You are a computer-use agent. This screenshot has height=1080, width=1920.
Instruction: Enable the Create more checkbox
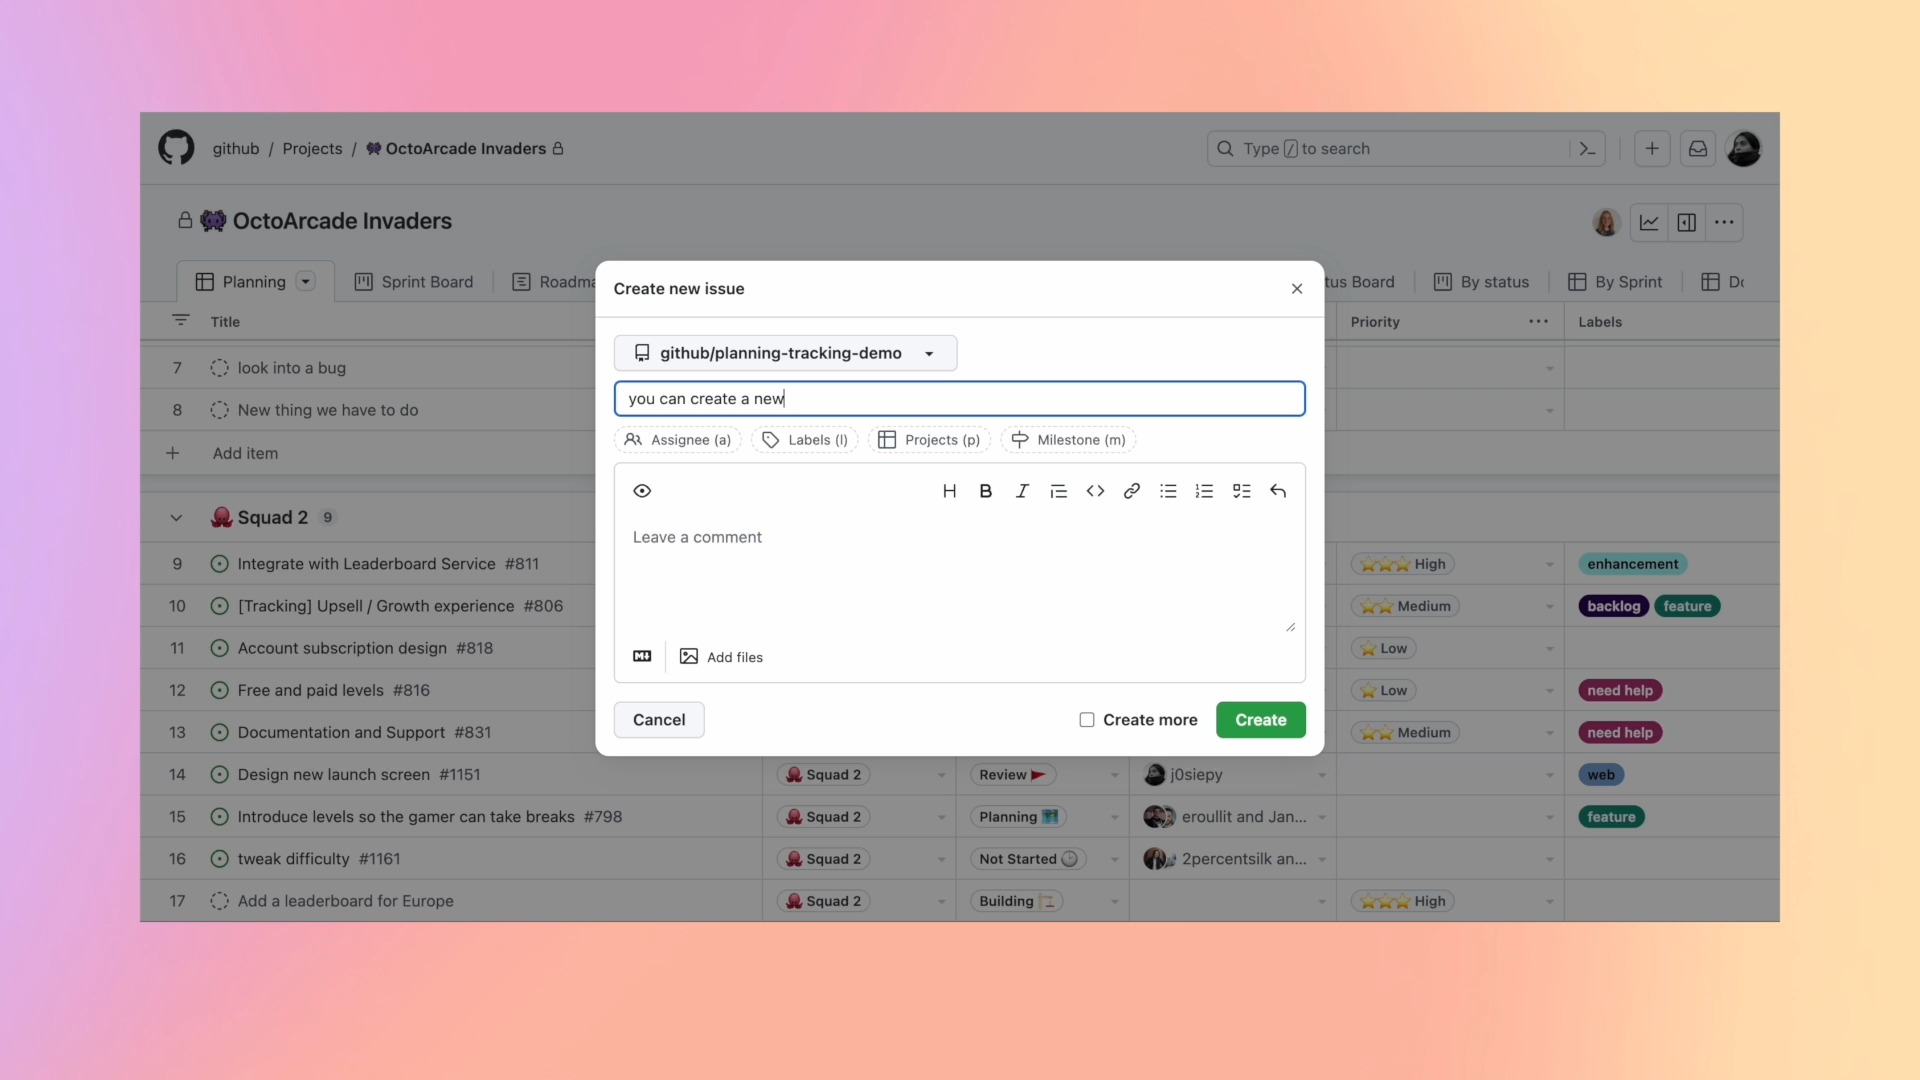coord(1085,719)
